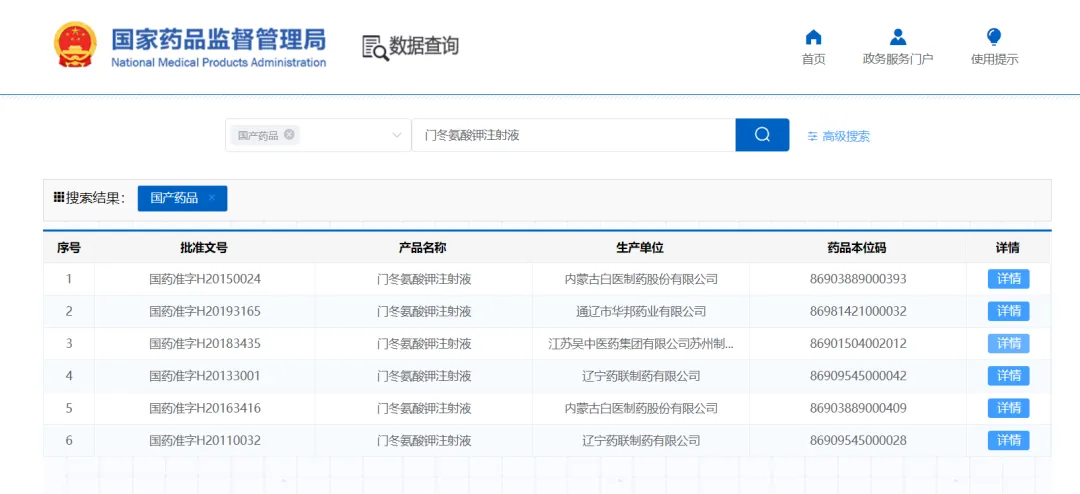Open 高级搜索 advanced search

click(839, 136)
